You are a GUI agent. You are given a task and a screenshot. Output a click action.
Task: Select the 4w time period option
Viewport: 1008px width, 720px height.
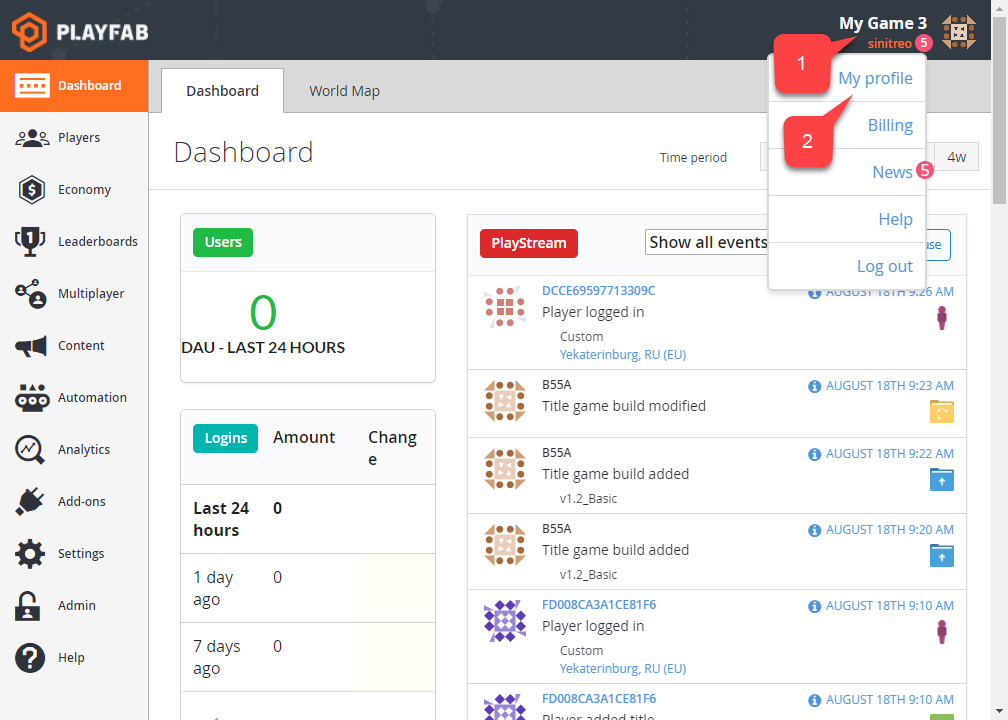pyautogui.click(x=955, y=157)
